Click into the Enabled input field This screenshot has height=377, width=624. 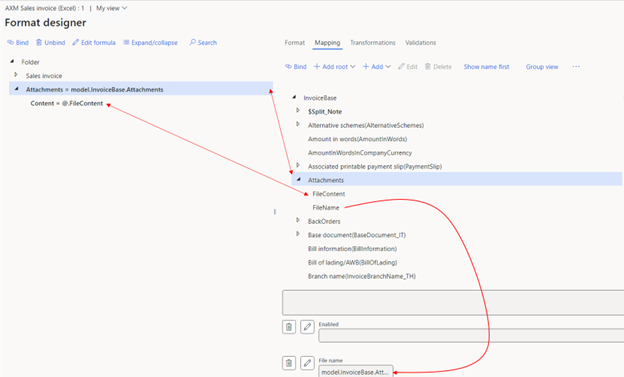coord(471,335)
